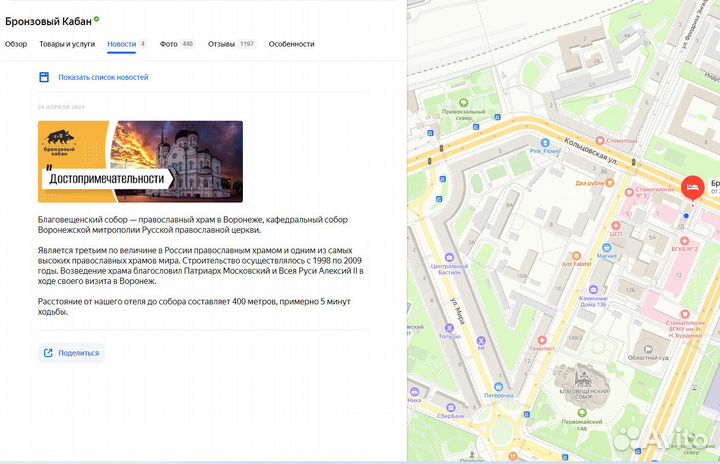Image resolution: width=720 pixels, height=464 pixels.
Task: Click the Кольцовская ул. street label
Action: click(591, 151)
